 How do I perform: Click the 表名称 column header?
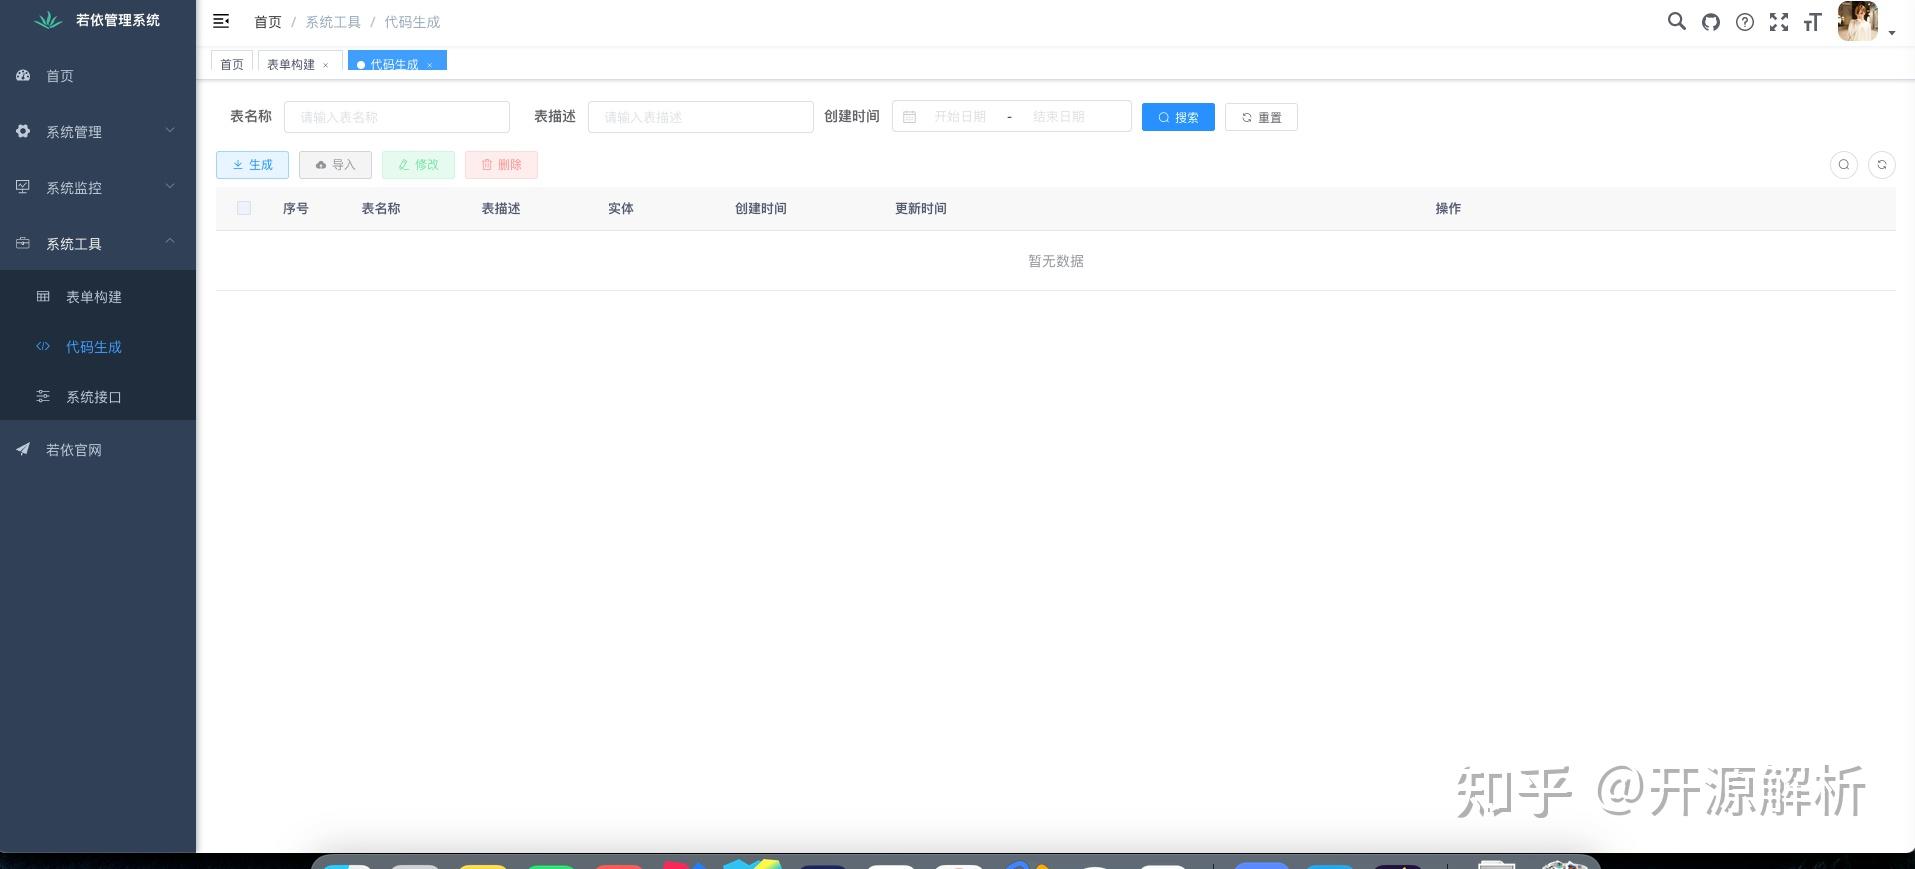coord(381,209)
